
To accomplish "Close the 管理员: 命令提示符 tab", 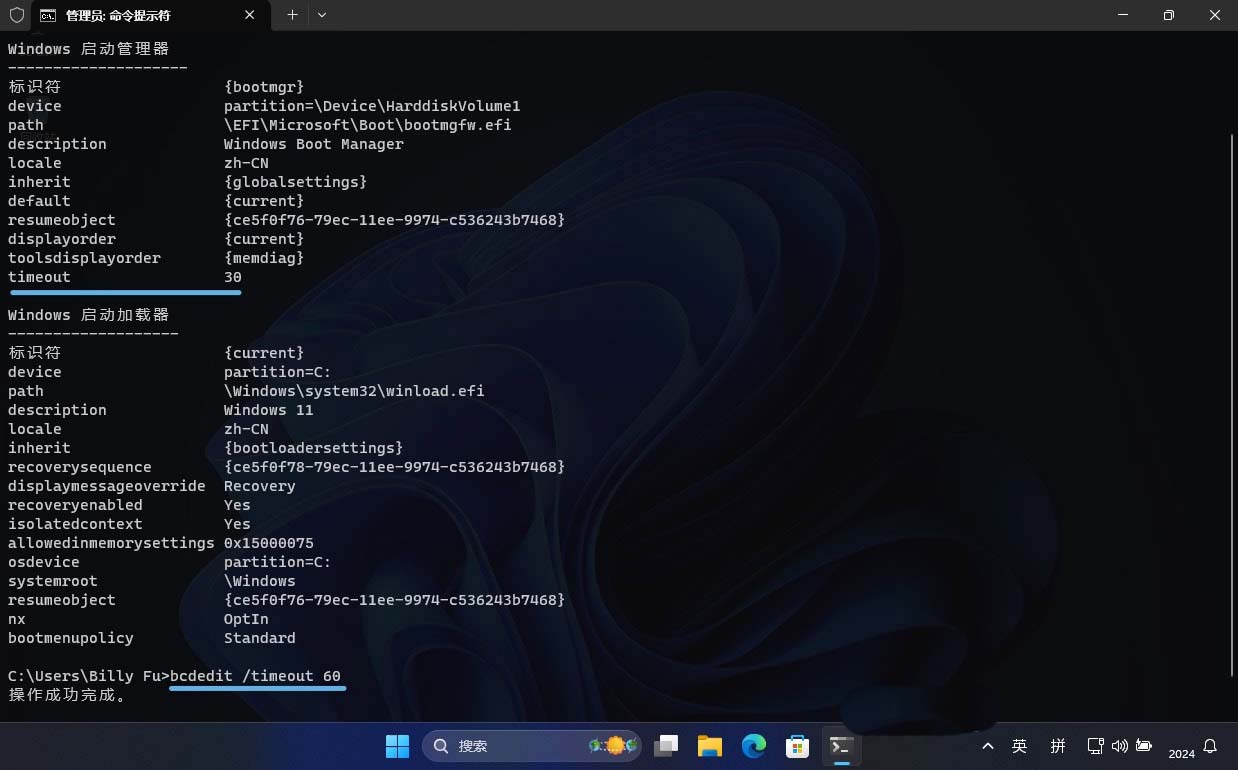I will pos(250,15).
